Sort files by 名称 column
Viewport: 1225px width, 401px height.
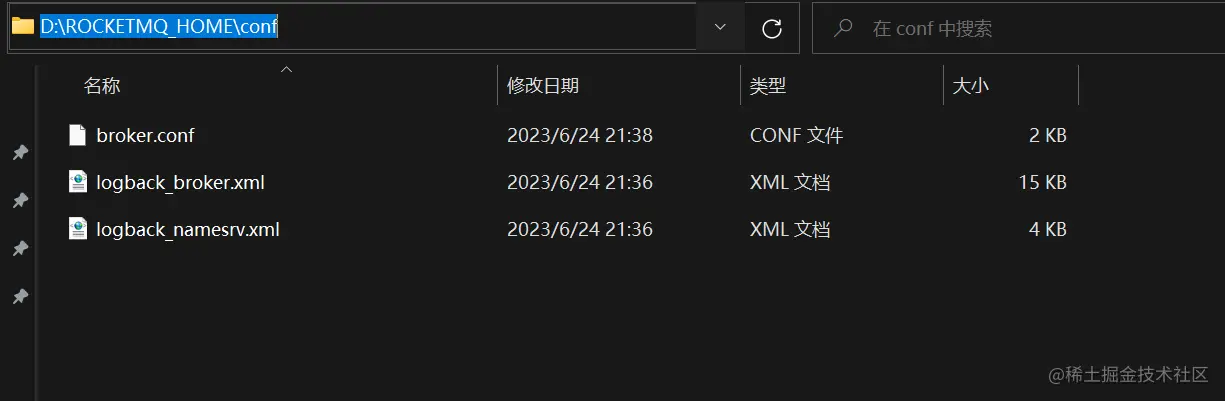click(102, 86)
